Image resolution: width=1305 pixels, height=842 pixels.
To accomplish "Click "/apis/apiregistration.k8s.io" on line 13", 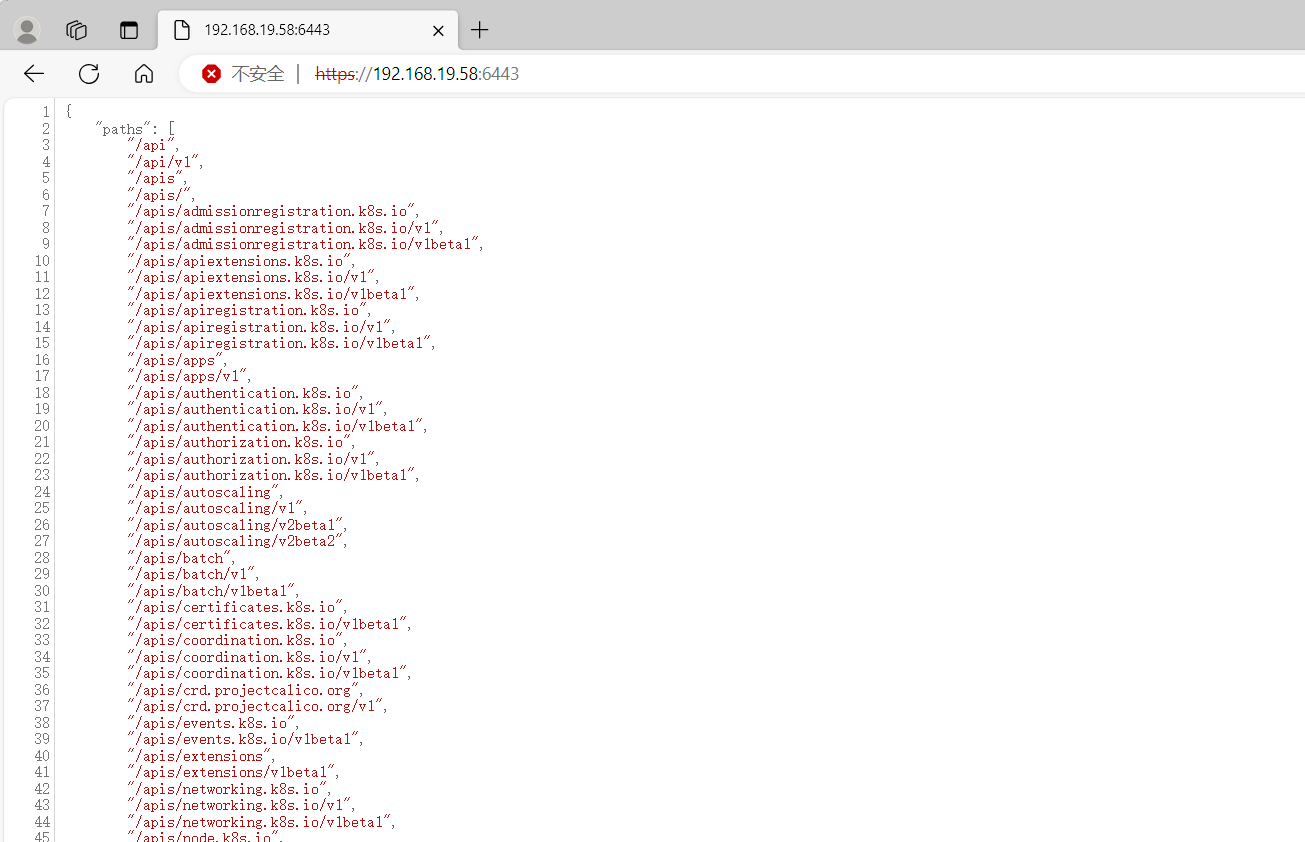I will 247,310.
